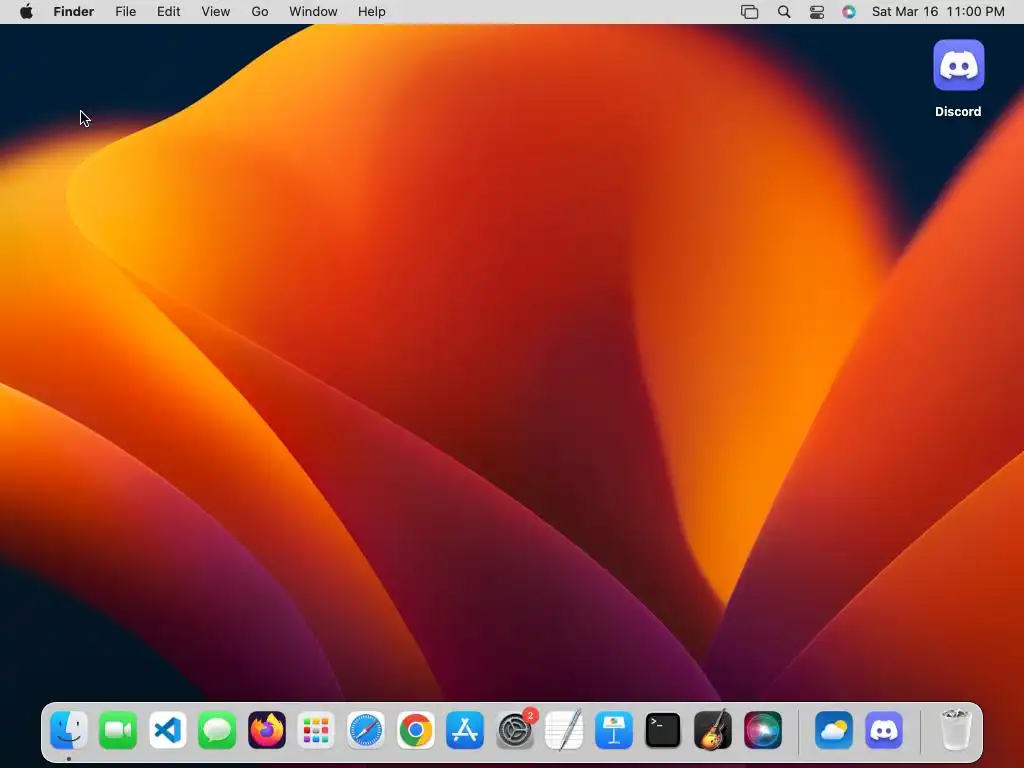Open Spotlight search in menu bar
The width and height of the screenshot is (1024, 768).
tap(784, 12)
